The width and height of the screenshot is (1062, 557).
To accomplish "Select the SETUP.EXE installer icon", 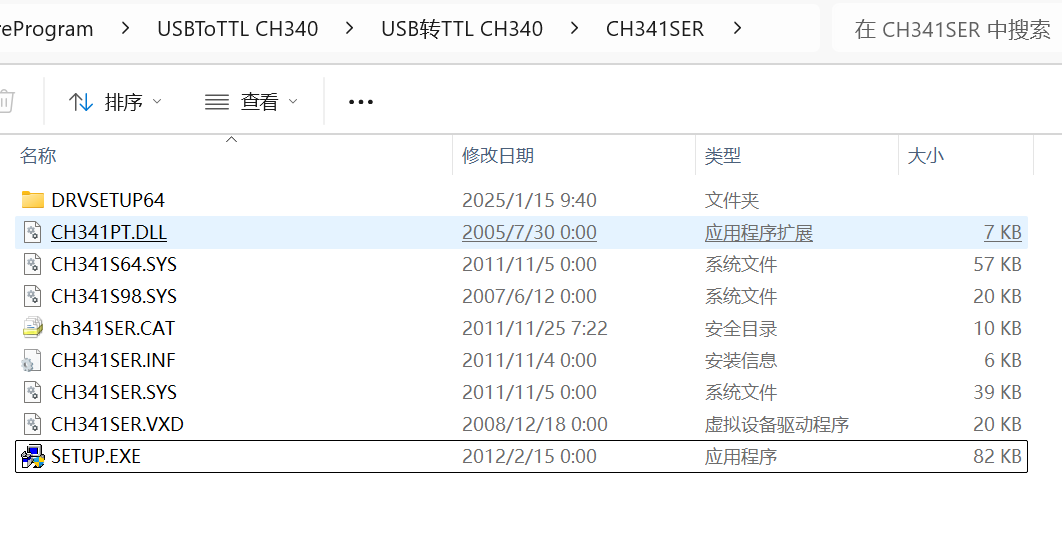I will click(x=33, y=456).
